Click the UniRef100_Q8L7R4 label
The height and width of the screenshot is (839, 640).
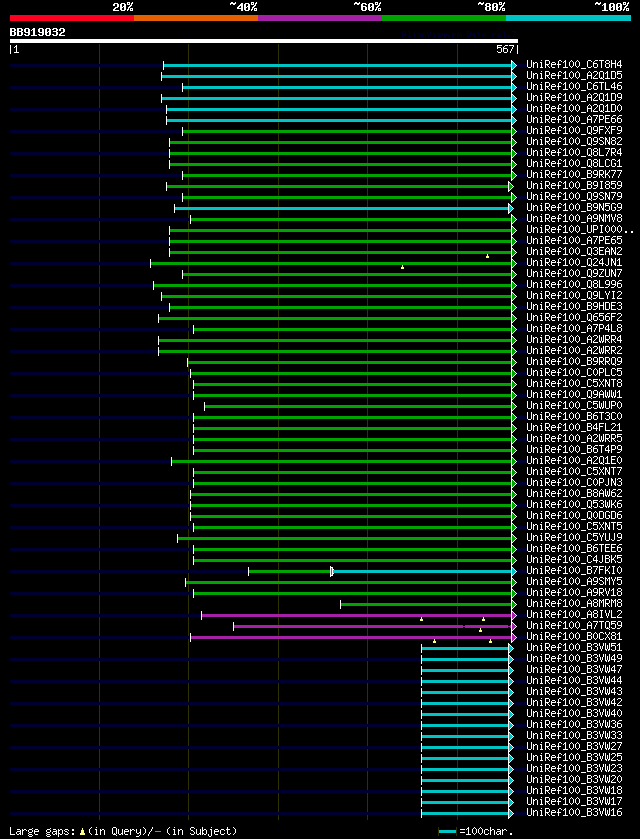click(574, 153)
